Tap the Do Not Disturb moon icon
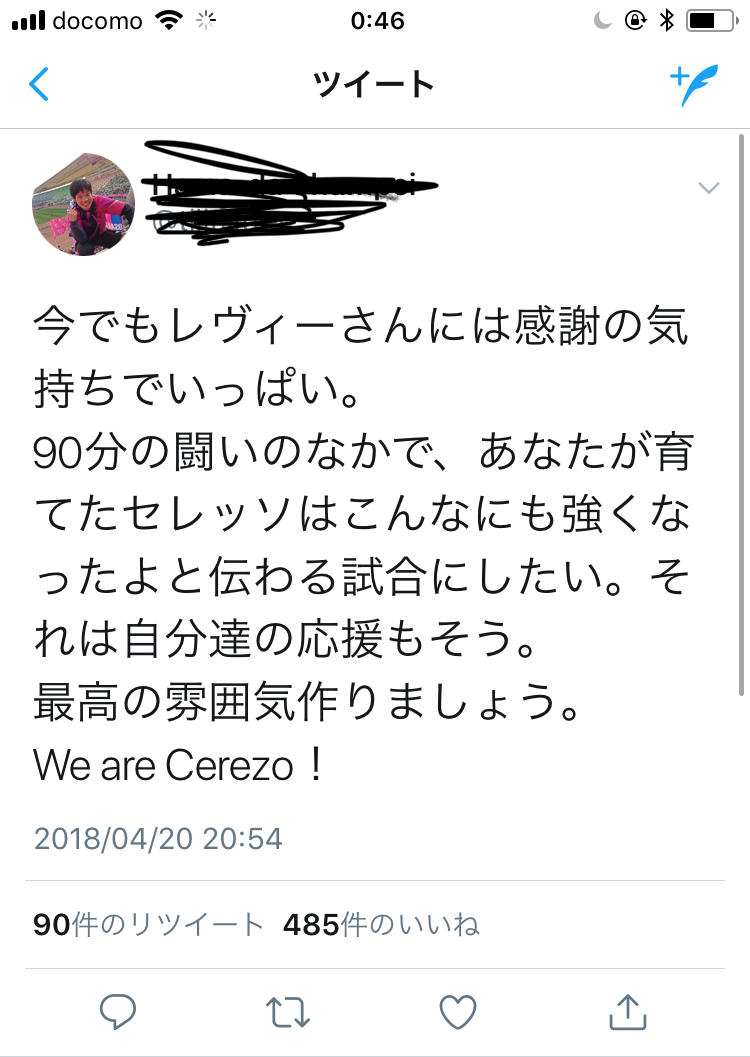This screenshot has height=1057, width=750. 602,20
